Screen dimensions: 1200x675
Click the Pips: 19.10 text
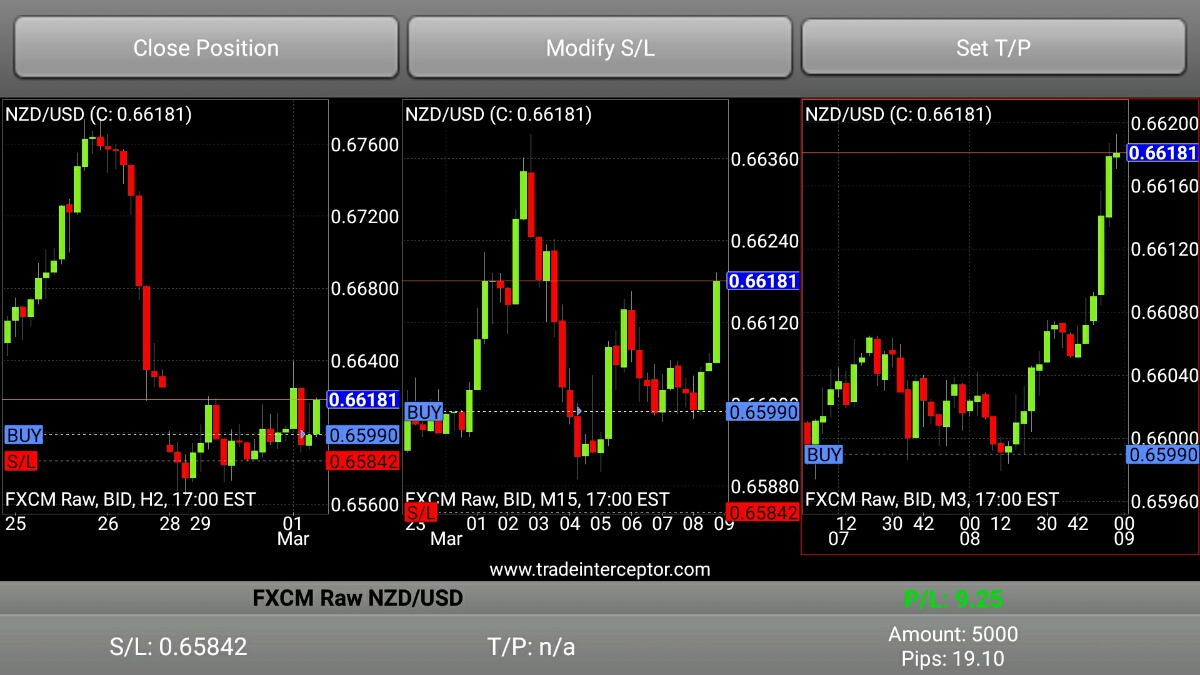953,659
